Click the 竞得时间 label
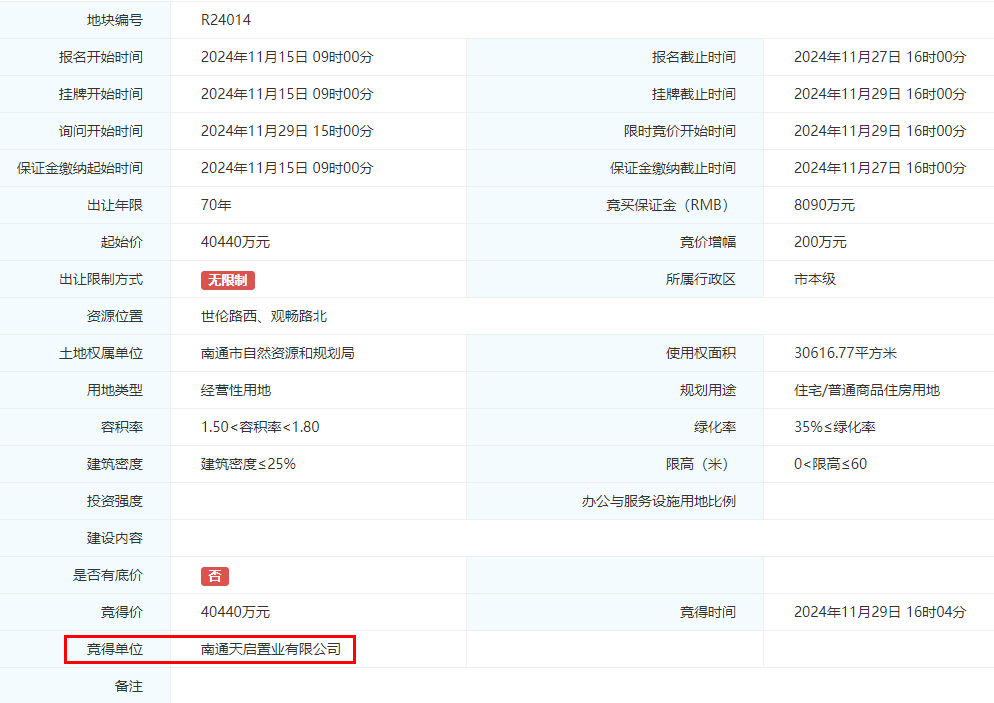This screenshot has height=703, width=994. [x=707, y=612]
